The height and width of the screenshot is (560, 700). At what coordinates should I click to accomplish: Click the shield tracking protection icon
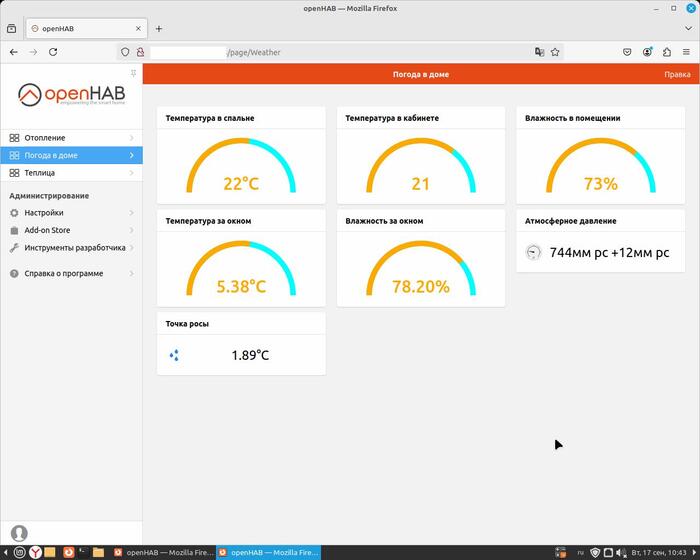125,52
